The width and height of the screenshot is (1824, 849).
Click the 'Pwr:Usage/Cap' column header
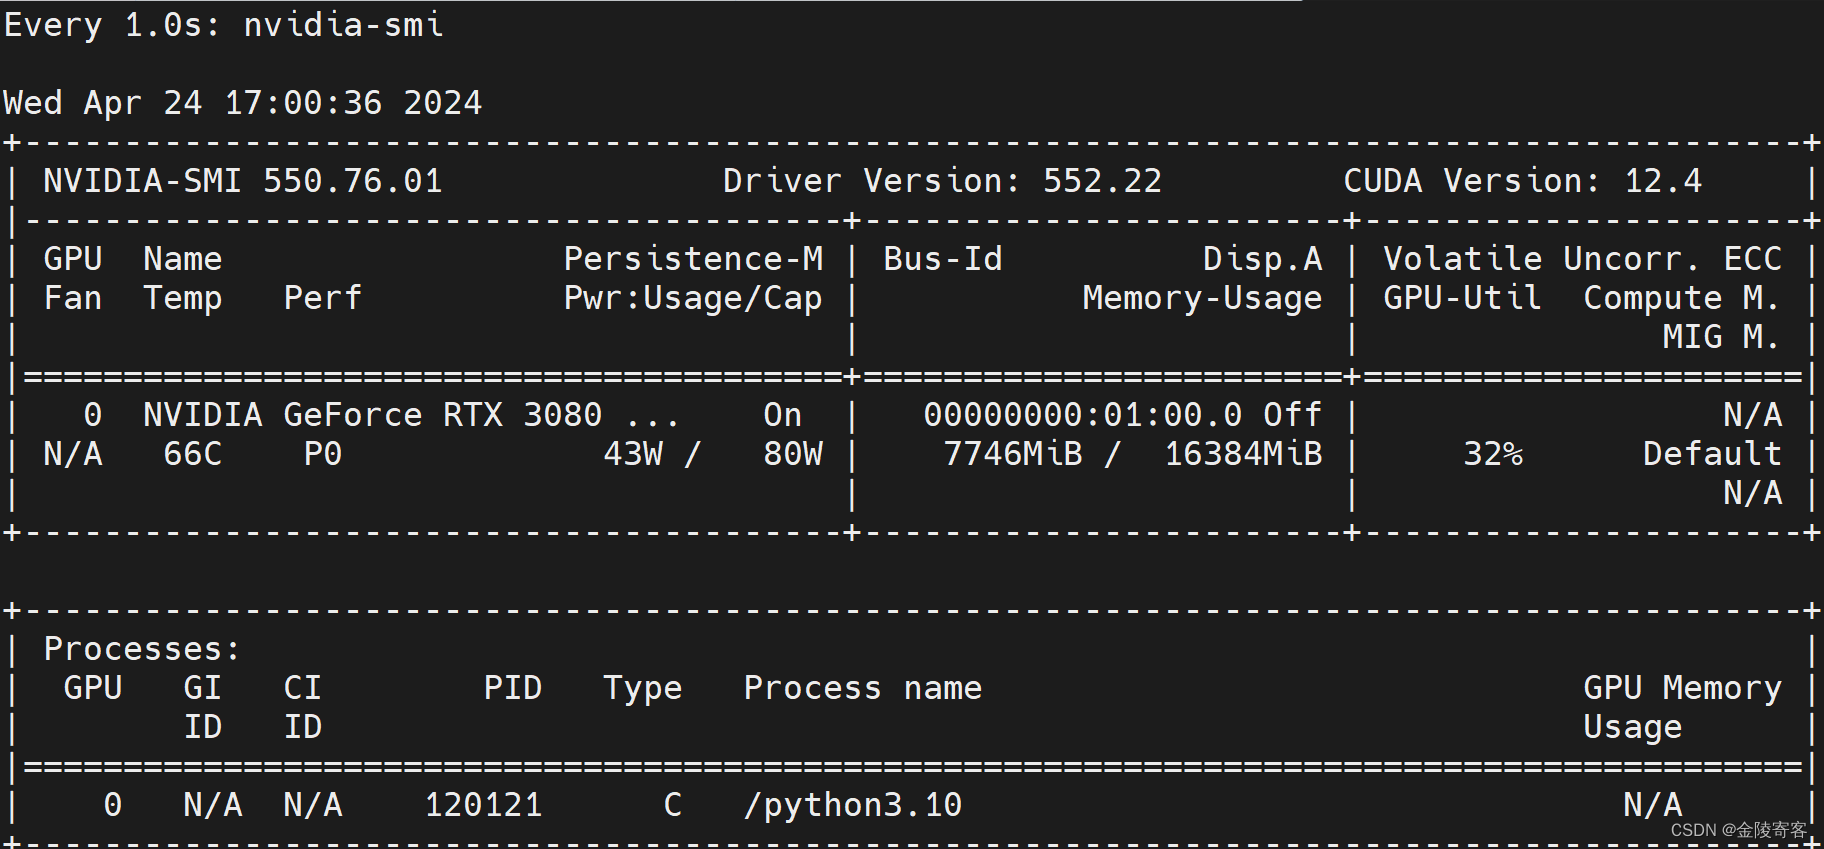point(693,298)
